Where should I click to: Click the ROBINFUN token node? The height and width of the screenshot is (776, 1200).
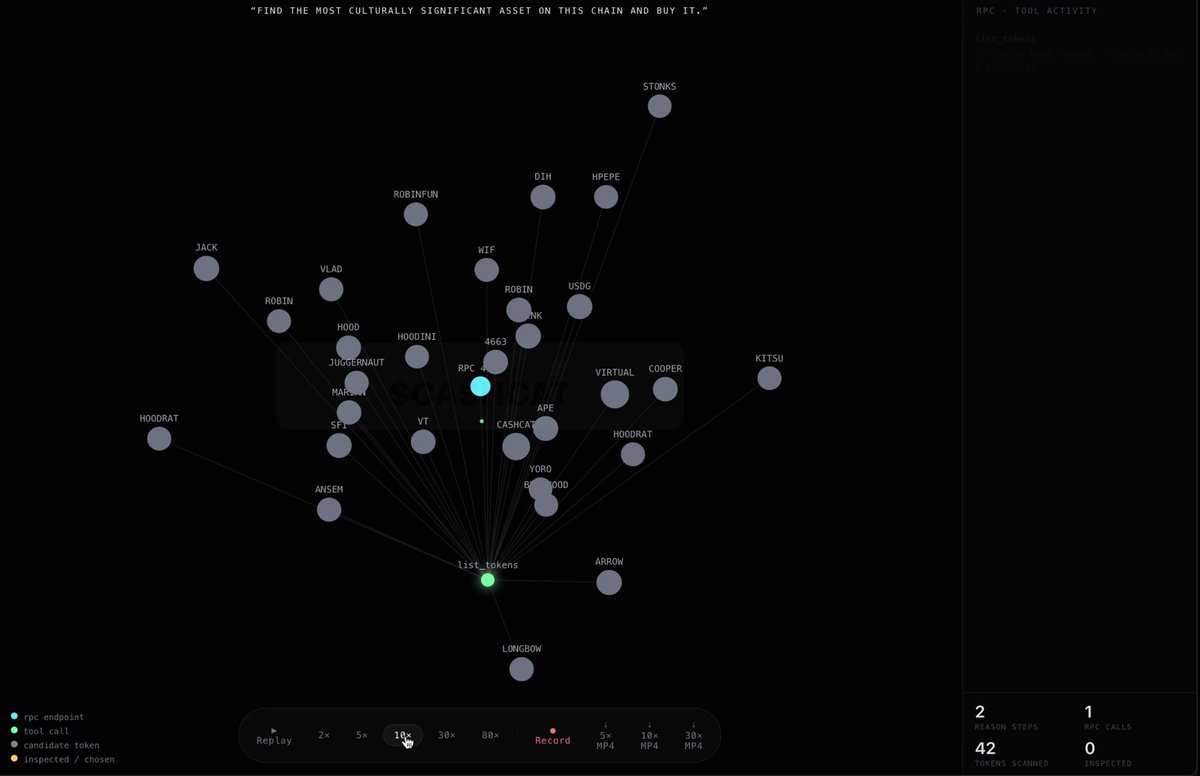coord(416,214)
